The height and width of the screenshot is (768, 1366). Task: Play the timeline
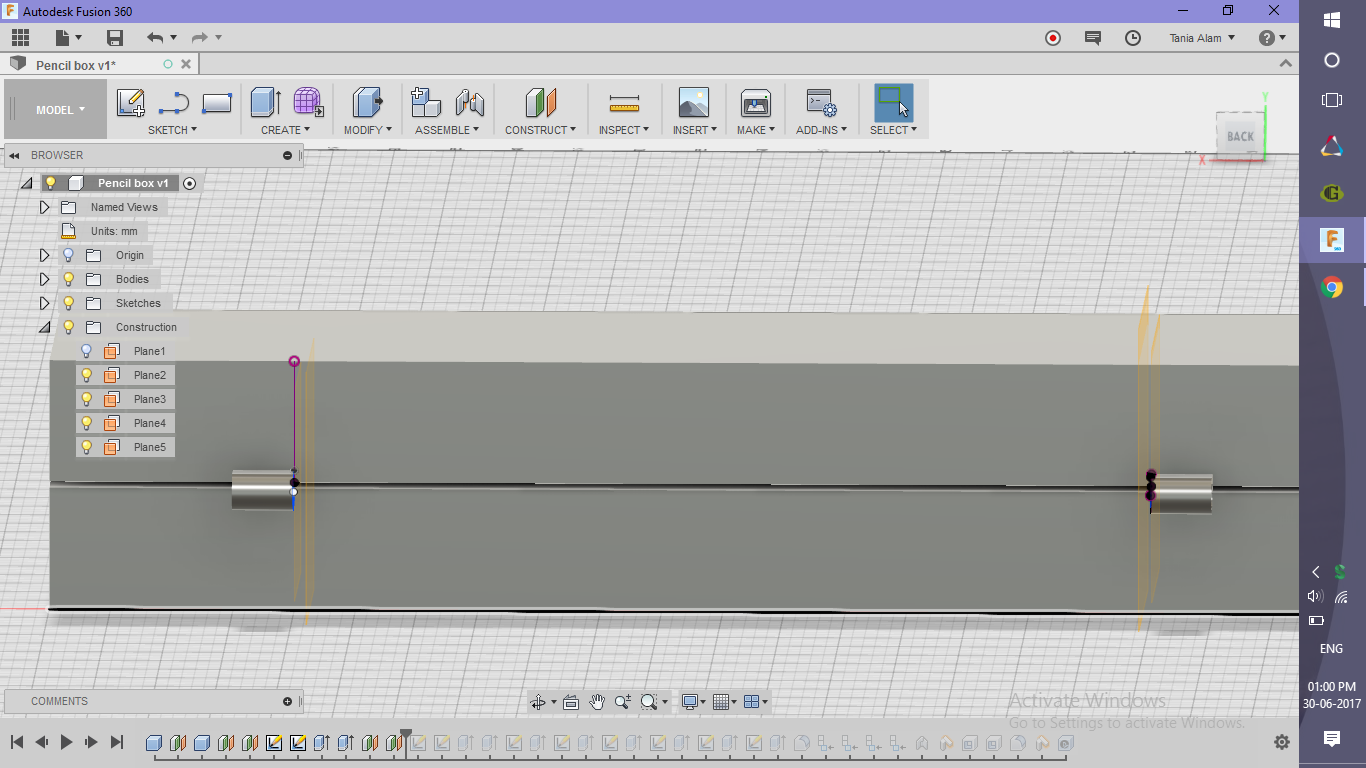coord(66,742)
